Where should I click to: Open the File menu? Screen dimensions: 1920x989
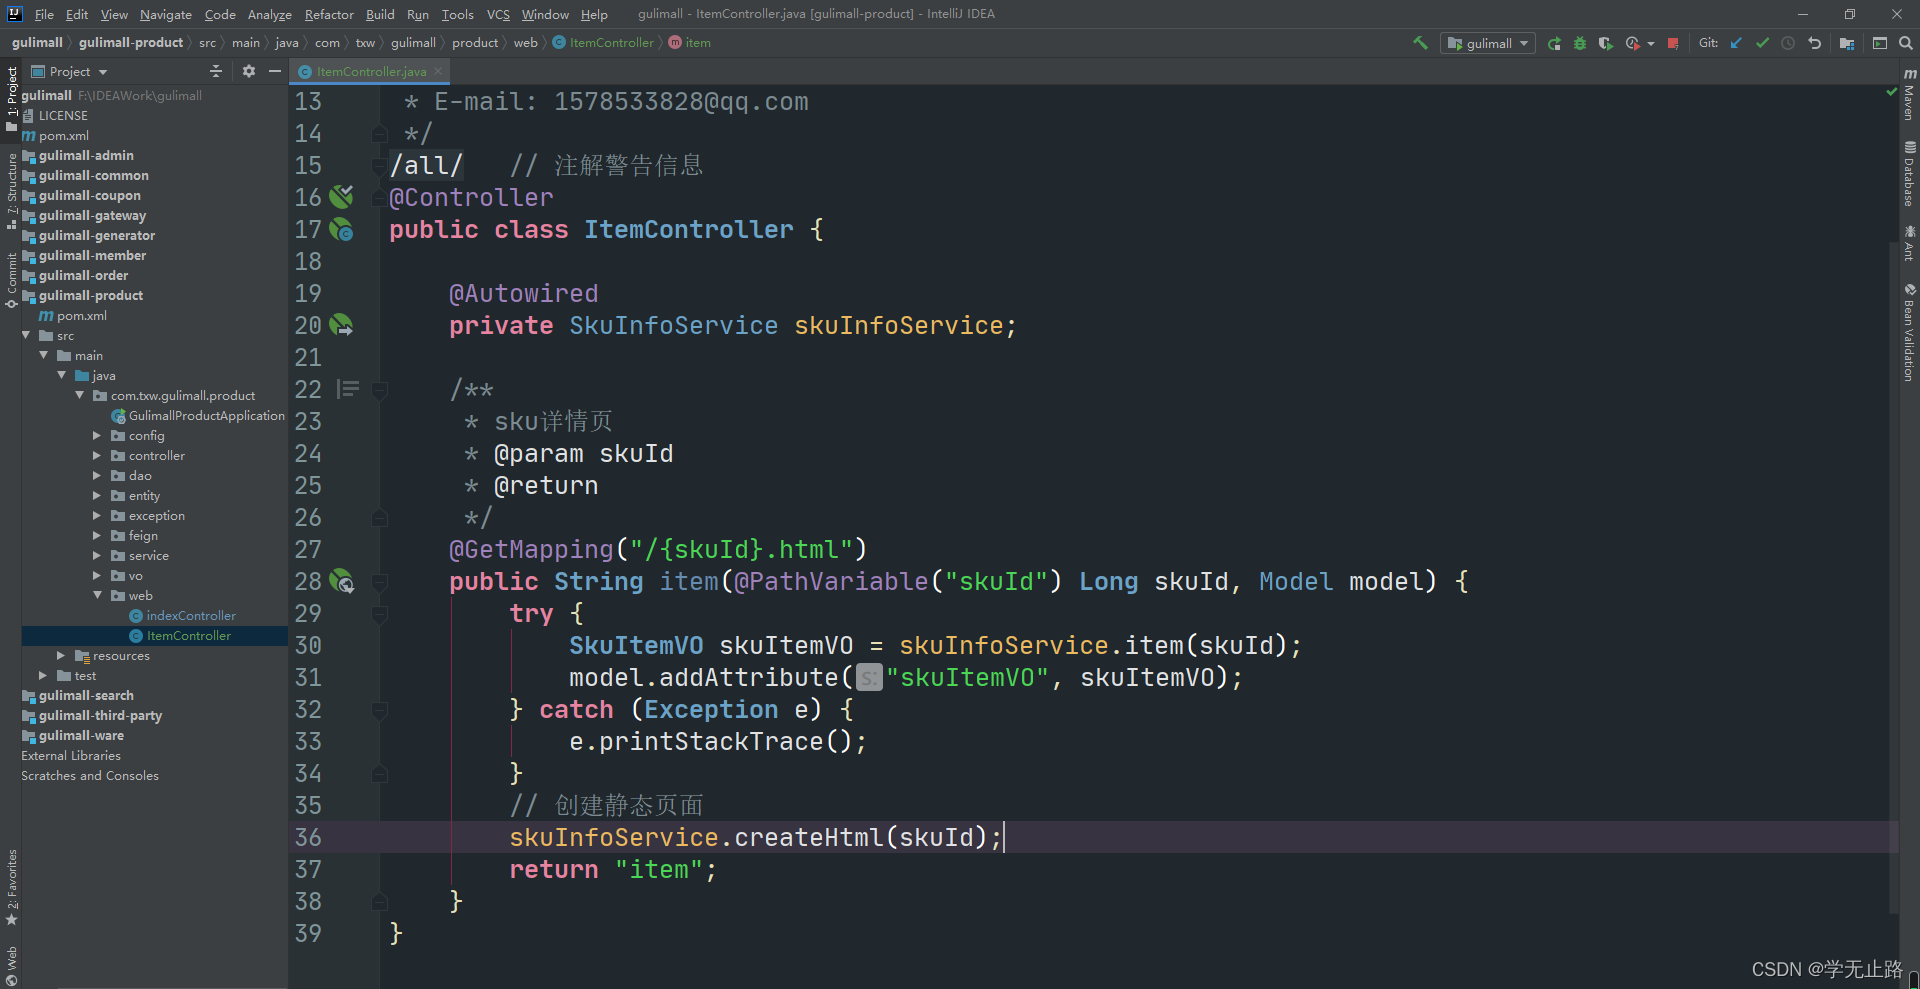click(x=44, y=14)
